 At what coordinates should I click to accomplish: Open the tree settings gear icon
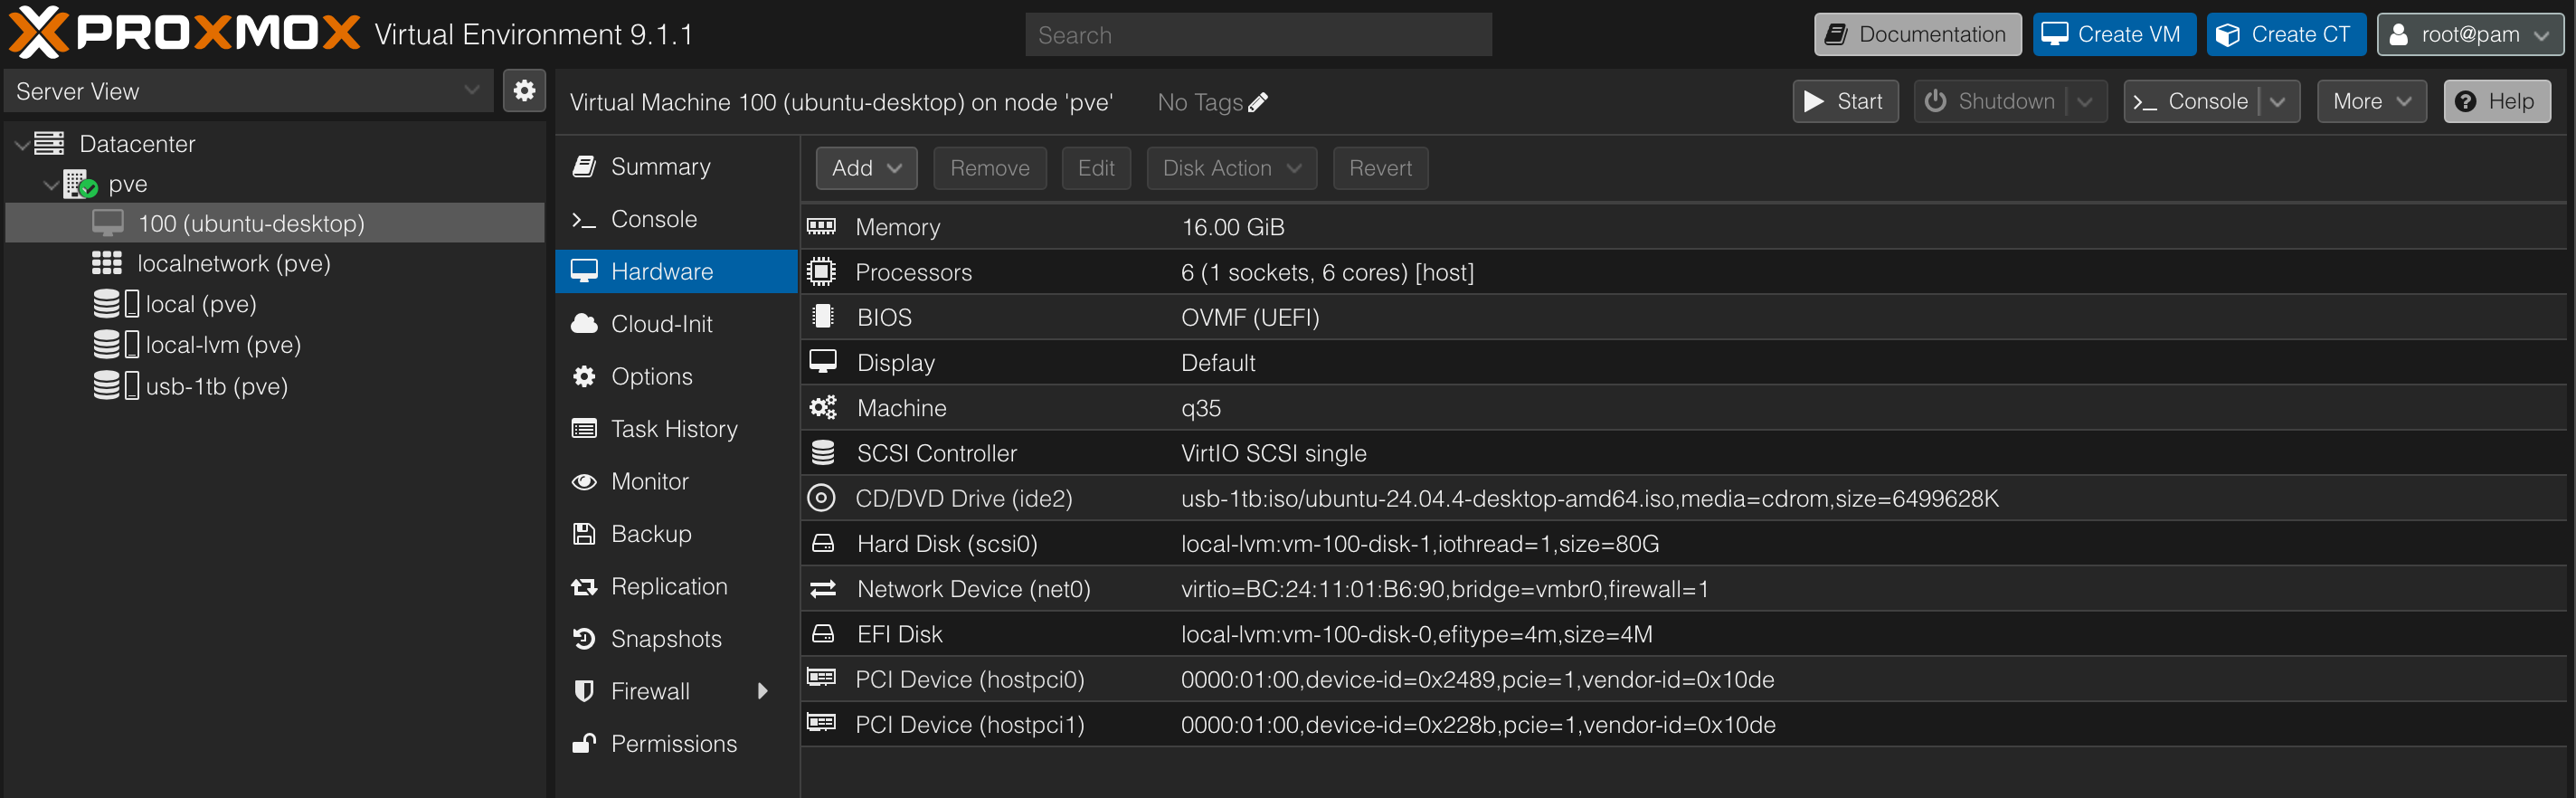point(524,91)
